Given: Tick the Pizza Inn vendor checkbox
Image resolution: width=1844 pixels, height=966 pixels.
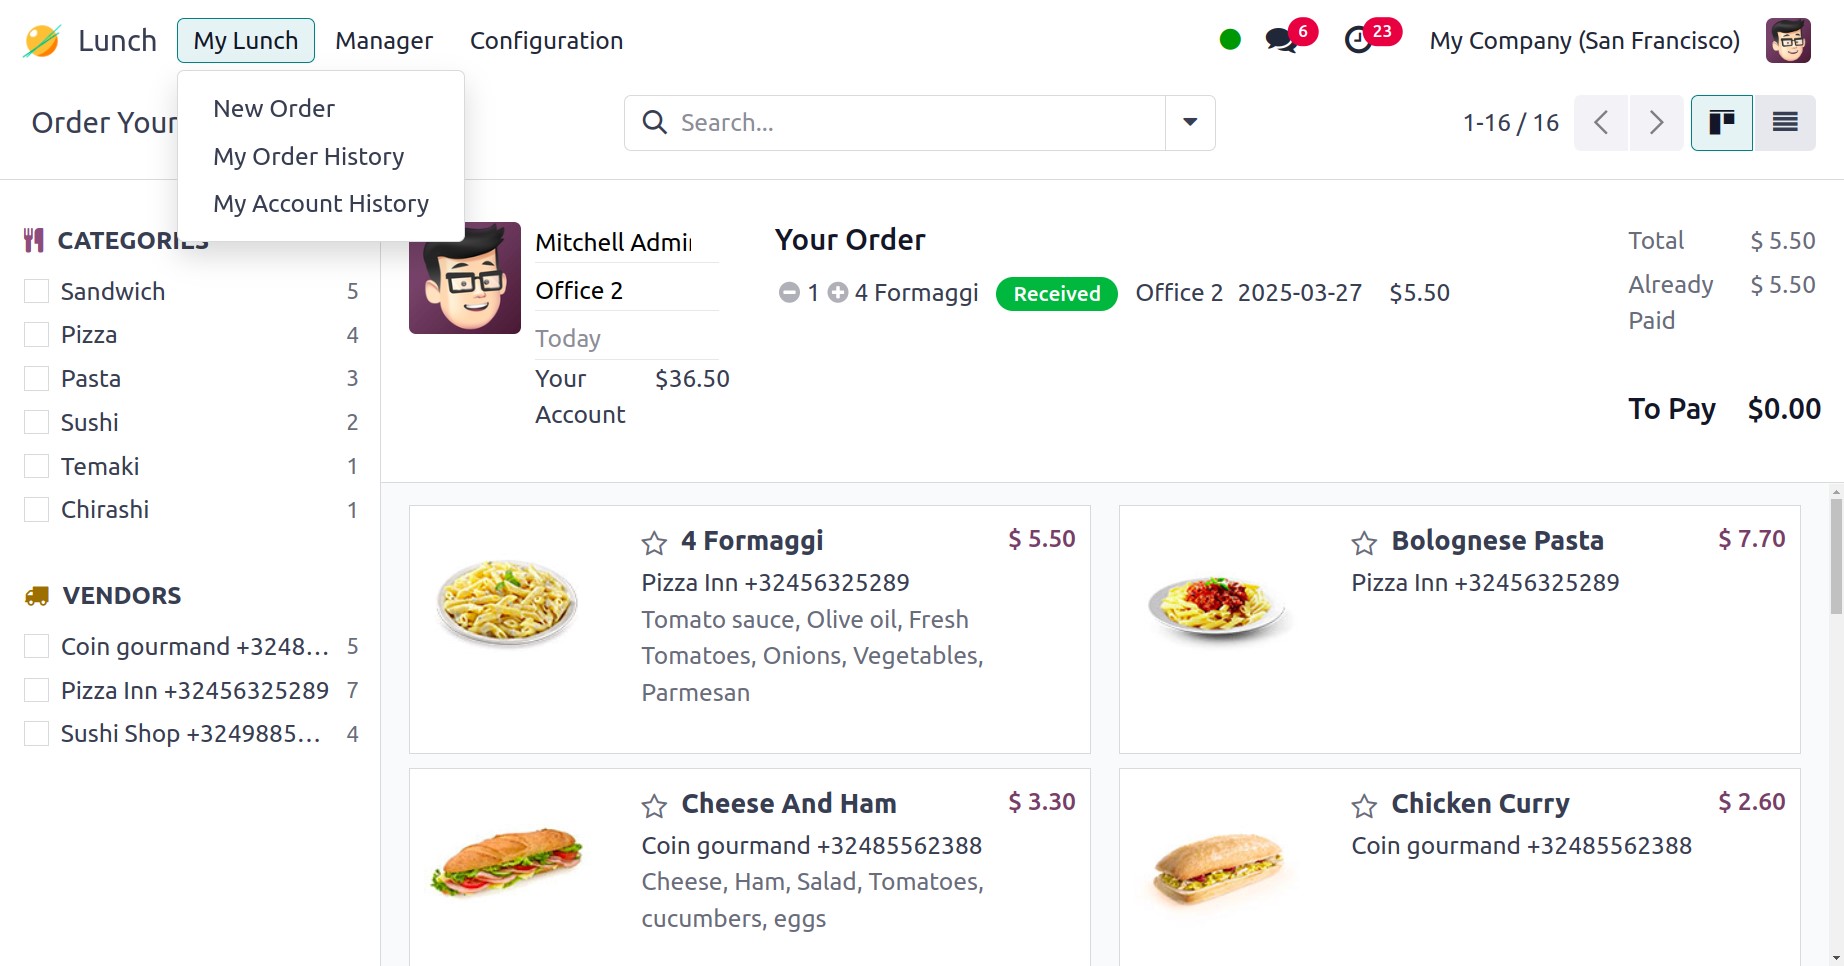Looking at the screenshot, I should coord(37,691).
